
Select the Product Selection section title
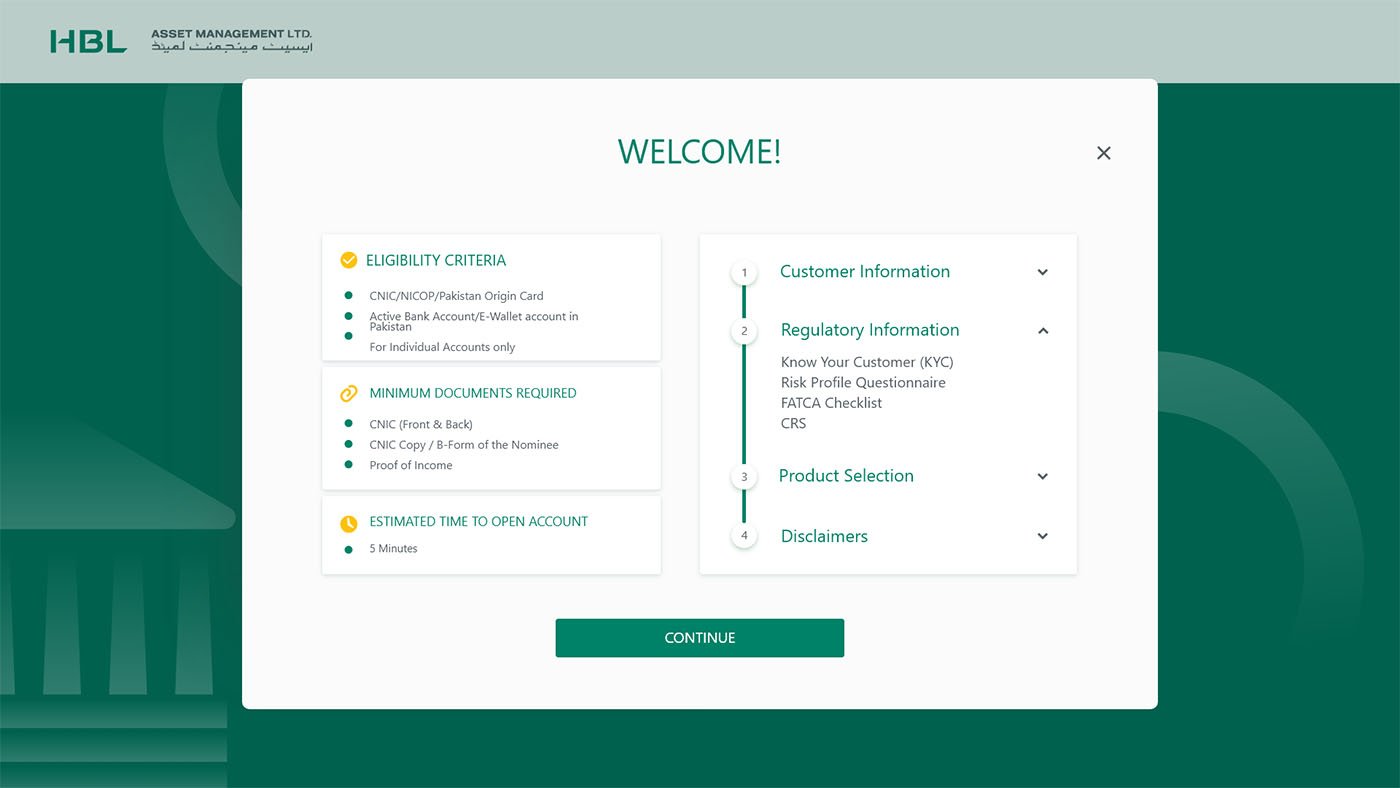coord(846,476)
